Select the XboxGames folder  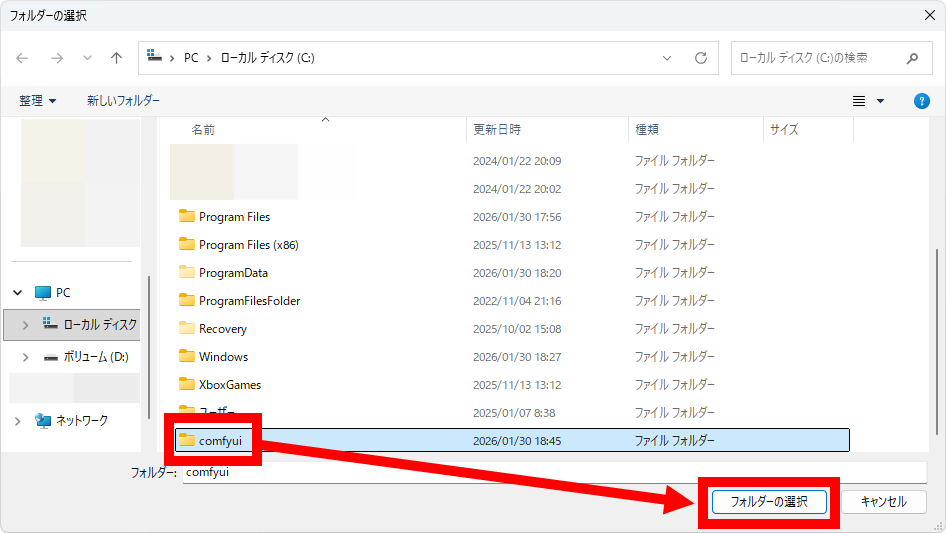click(x=229, y=384)
